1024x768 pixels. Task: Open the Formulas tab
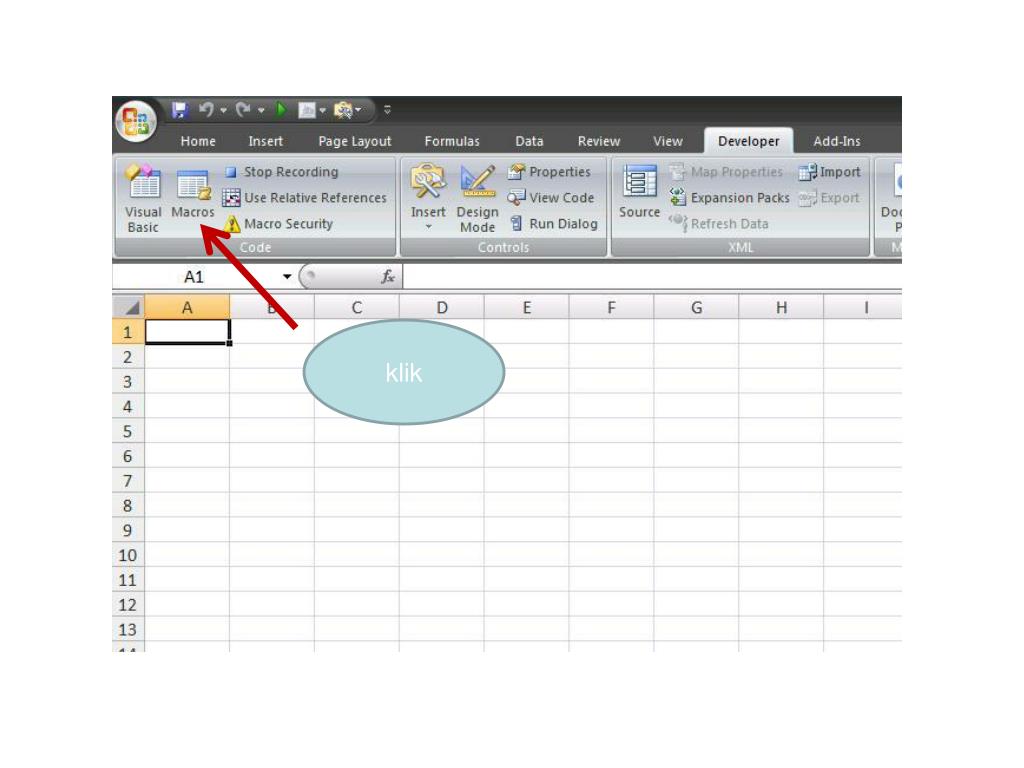pyautogui.click(x=452, y=141)
